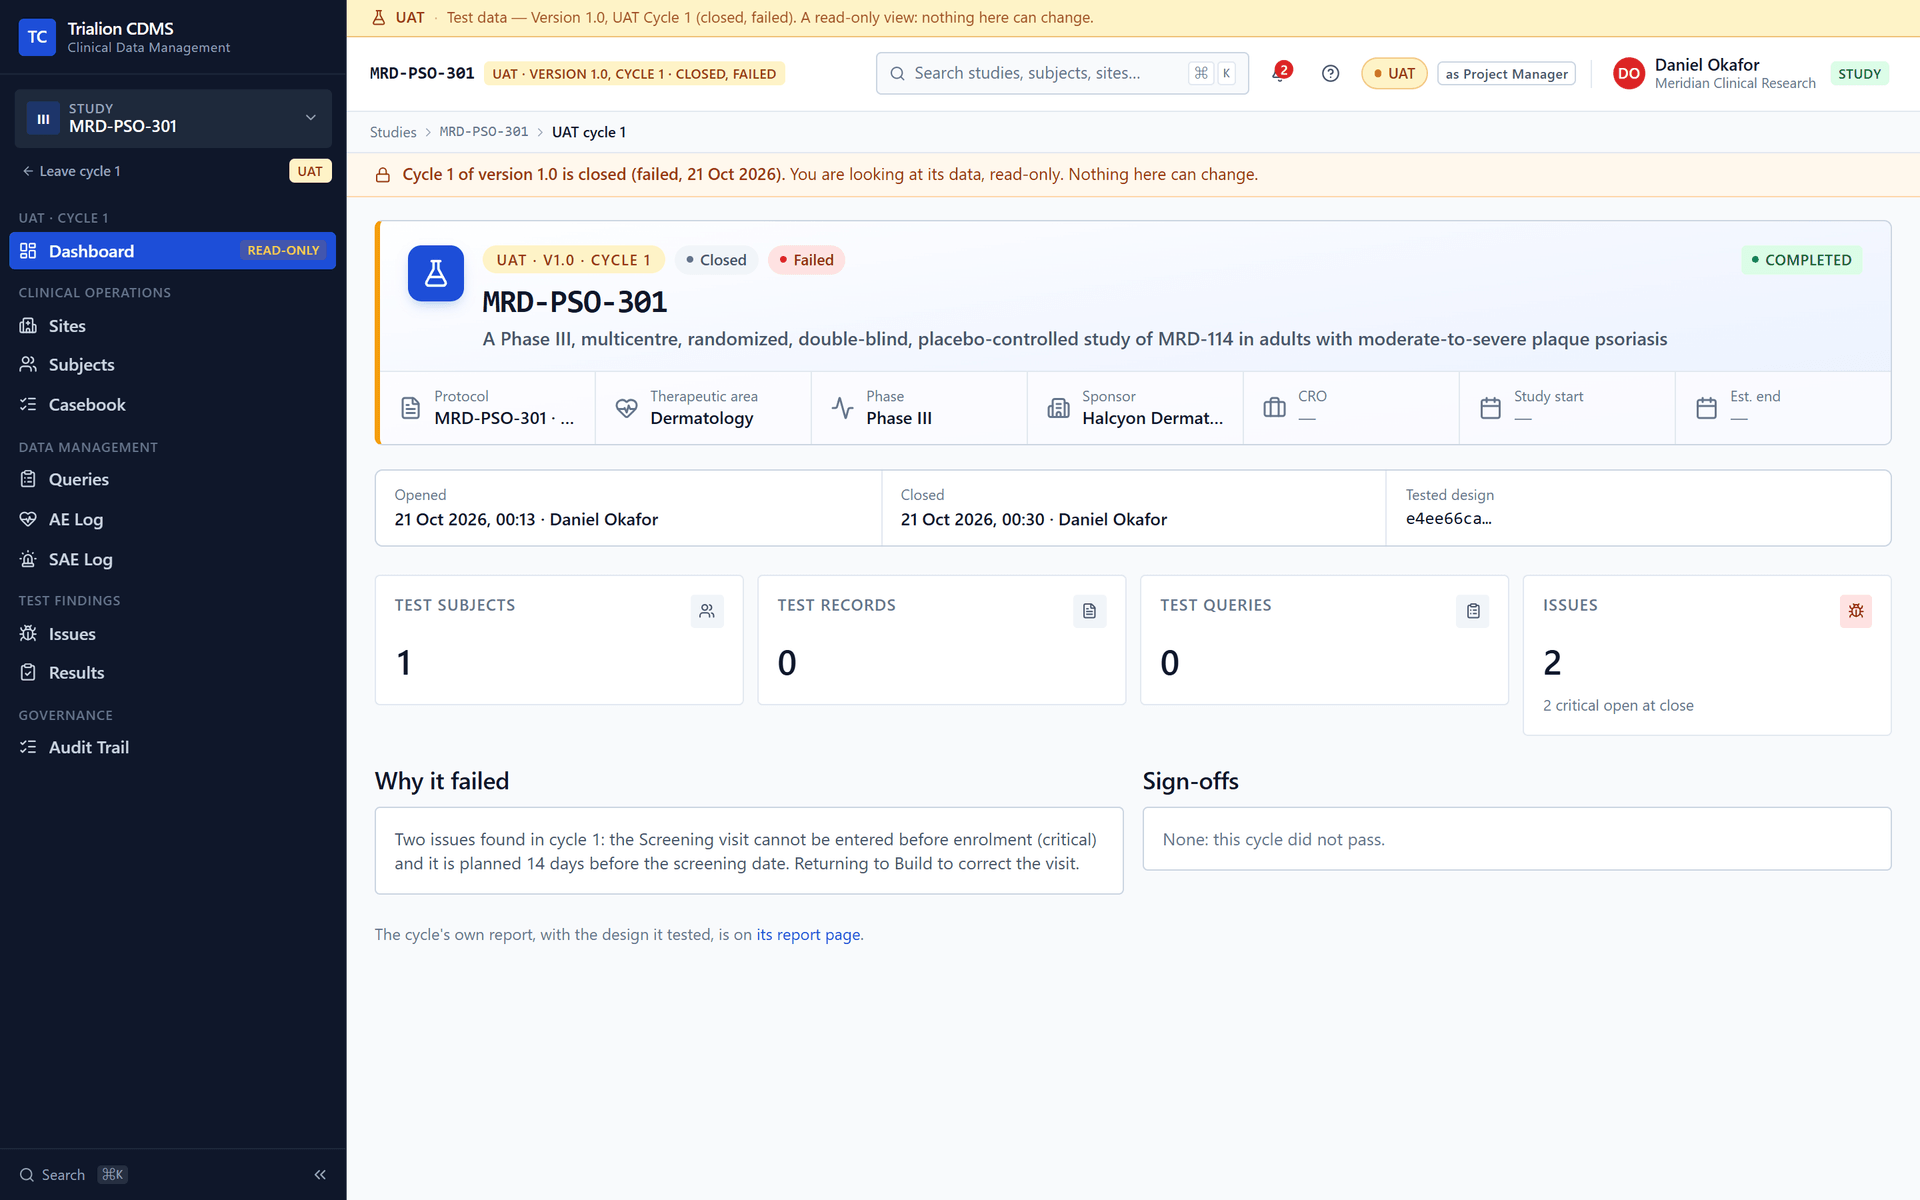This screenshot has height=1200, width=1920.
Task: Click the Issues bug icon on card
Action: 1856,611
